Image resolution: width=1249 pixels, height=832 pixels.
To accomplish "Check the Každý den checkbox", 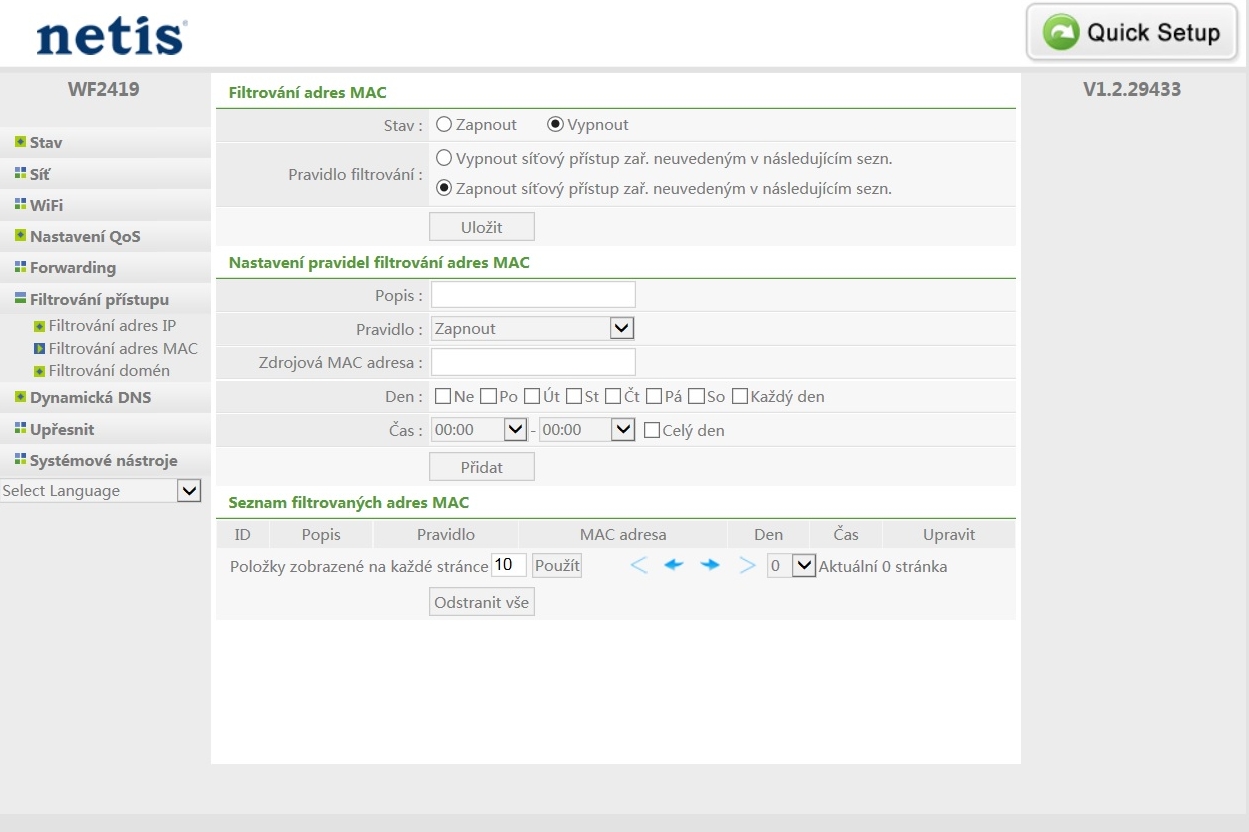I will pos(740,397).
